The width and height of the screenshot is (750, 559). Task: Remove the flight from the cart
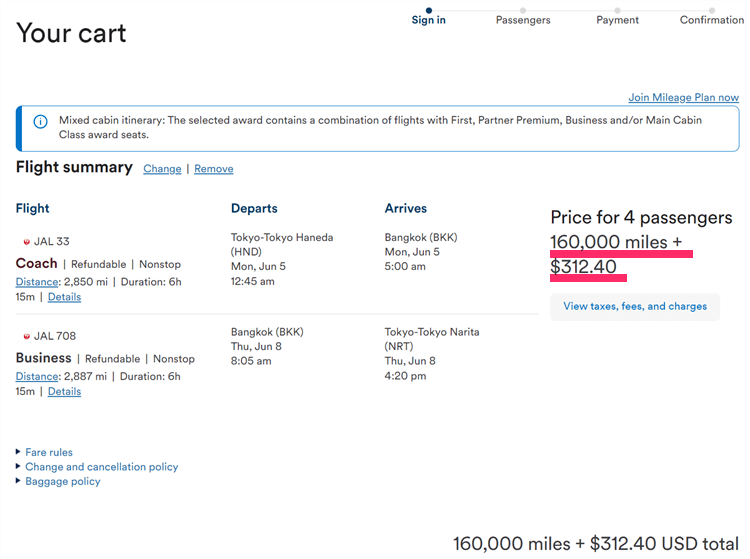click(x=214, y=169)
